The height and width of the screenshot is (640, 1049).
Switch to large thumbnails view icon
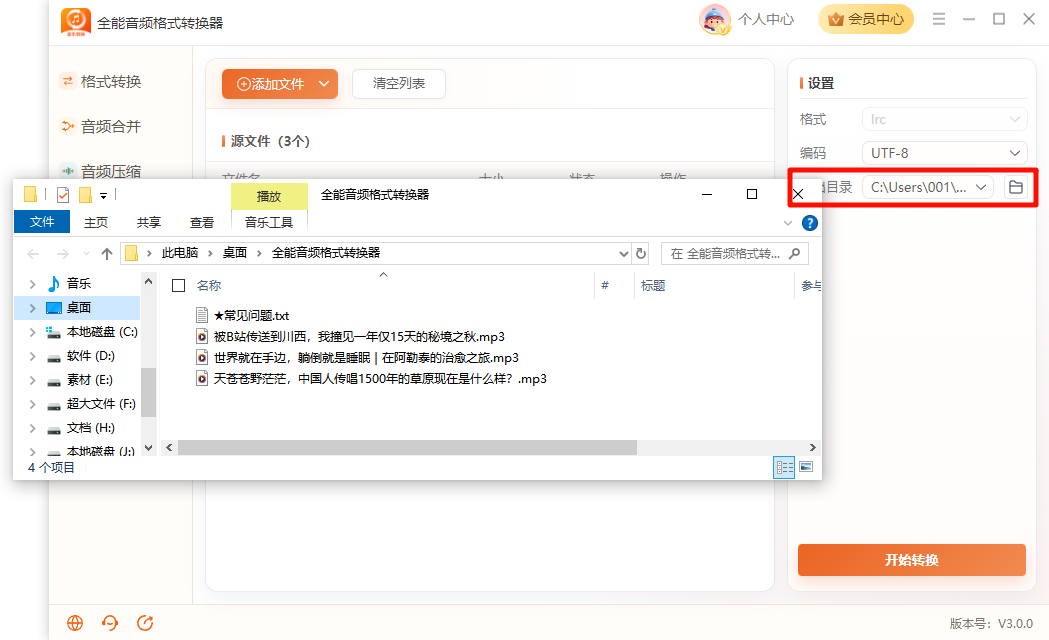[806, 467]
